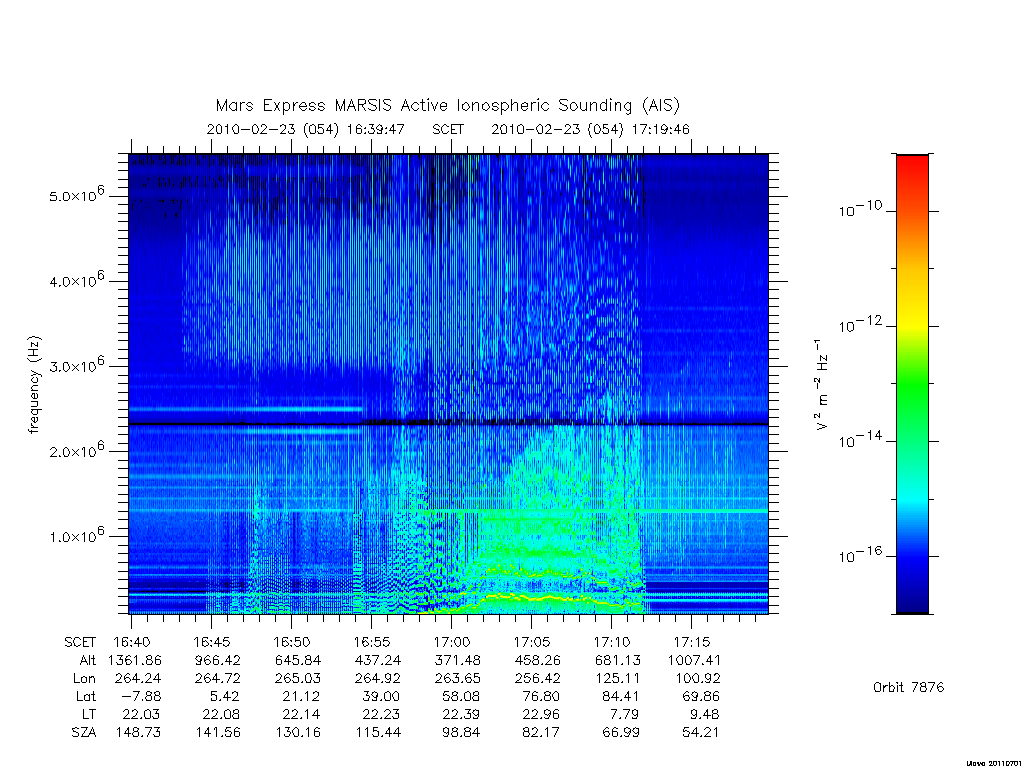Click local time value '7.79'

(x=624, y=714)
